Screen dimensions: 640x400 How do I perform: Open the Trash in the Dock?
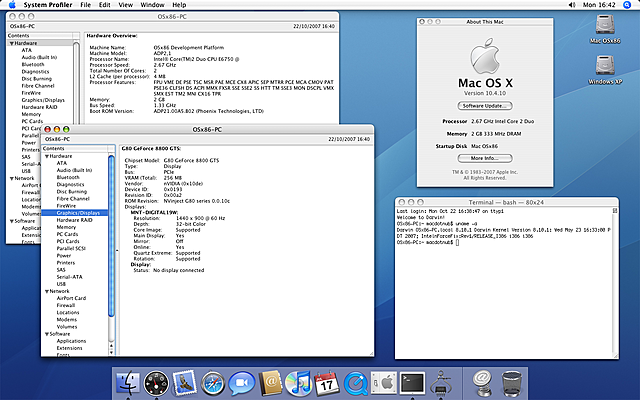[x=511, y=383]
